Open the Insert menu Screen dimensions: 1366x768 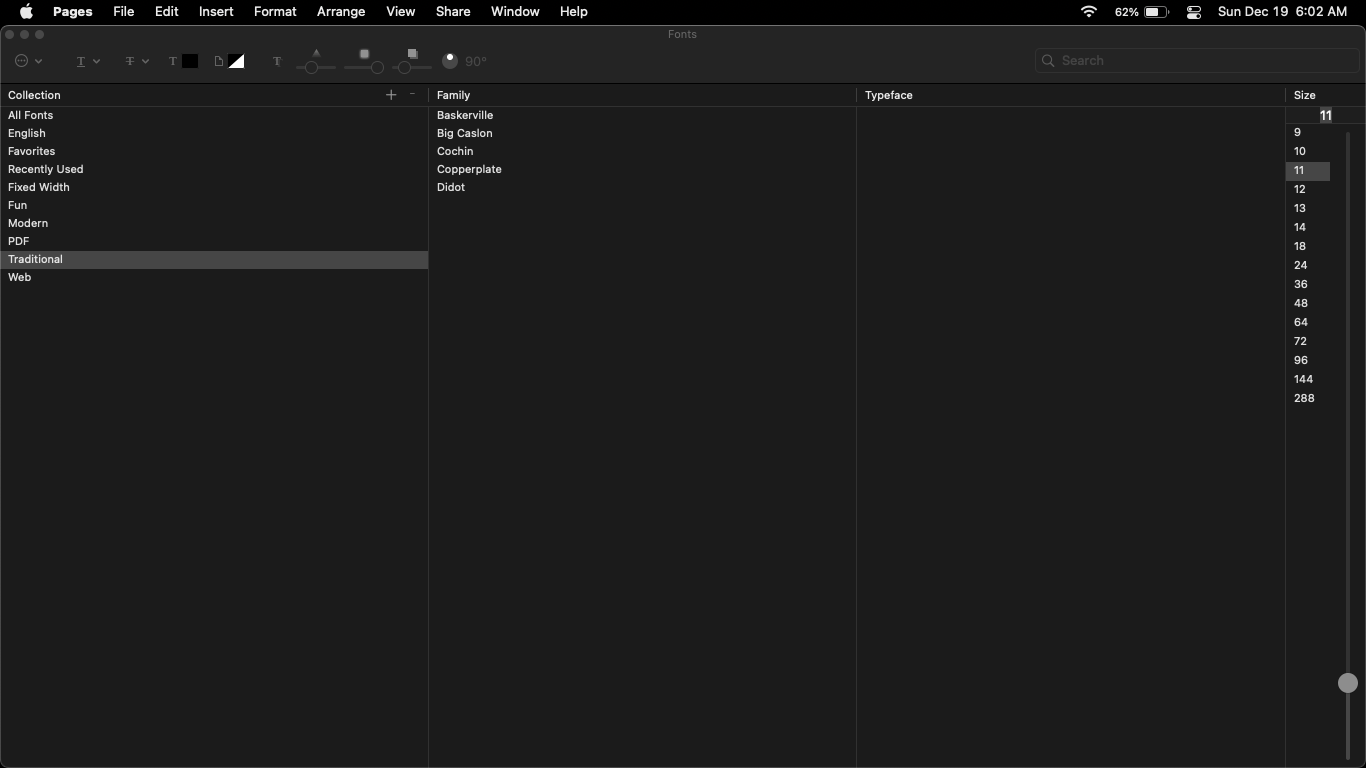[x=216, y=12]
